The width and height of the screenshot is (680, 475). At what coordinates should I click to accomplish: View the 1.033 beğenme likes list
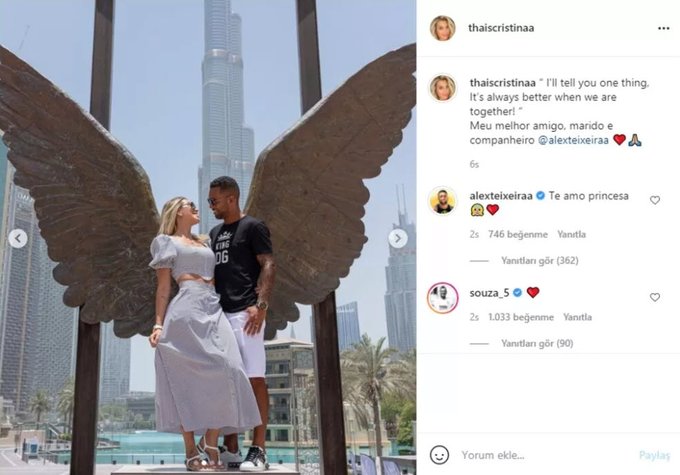coord(521,317)
